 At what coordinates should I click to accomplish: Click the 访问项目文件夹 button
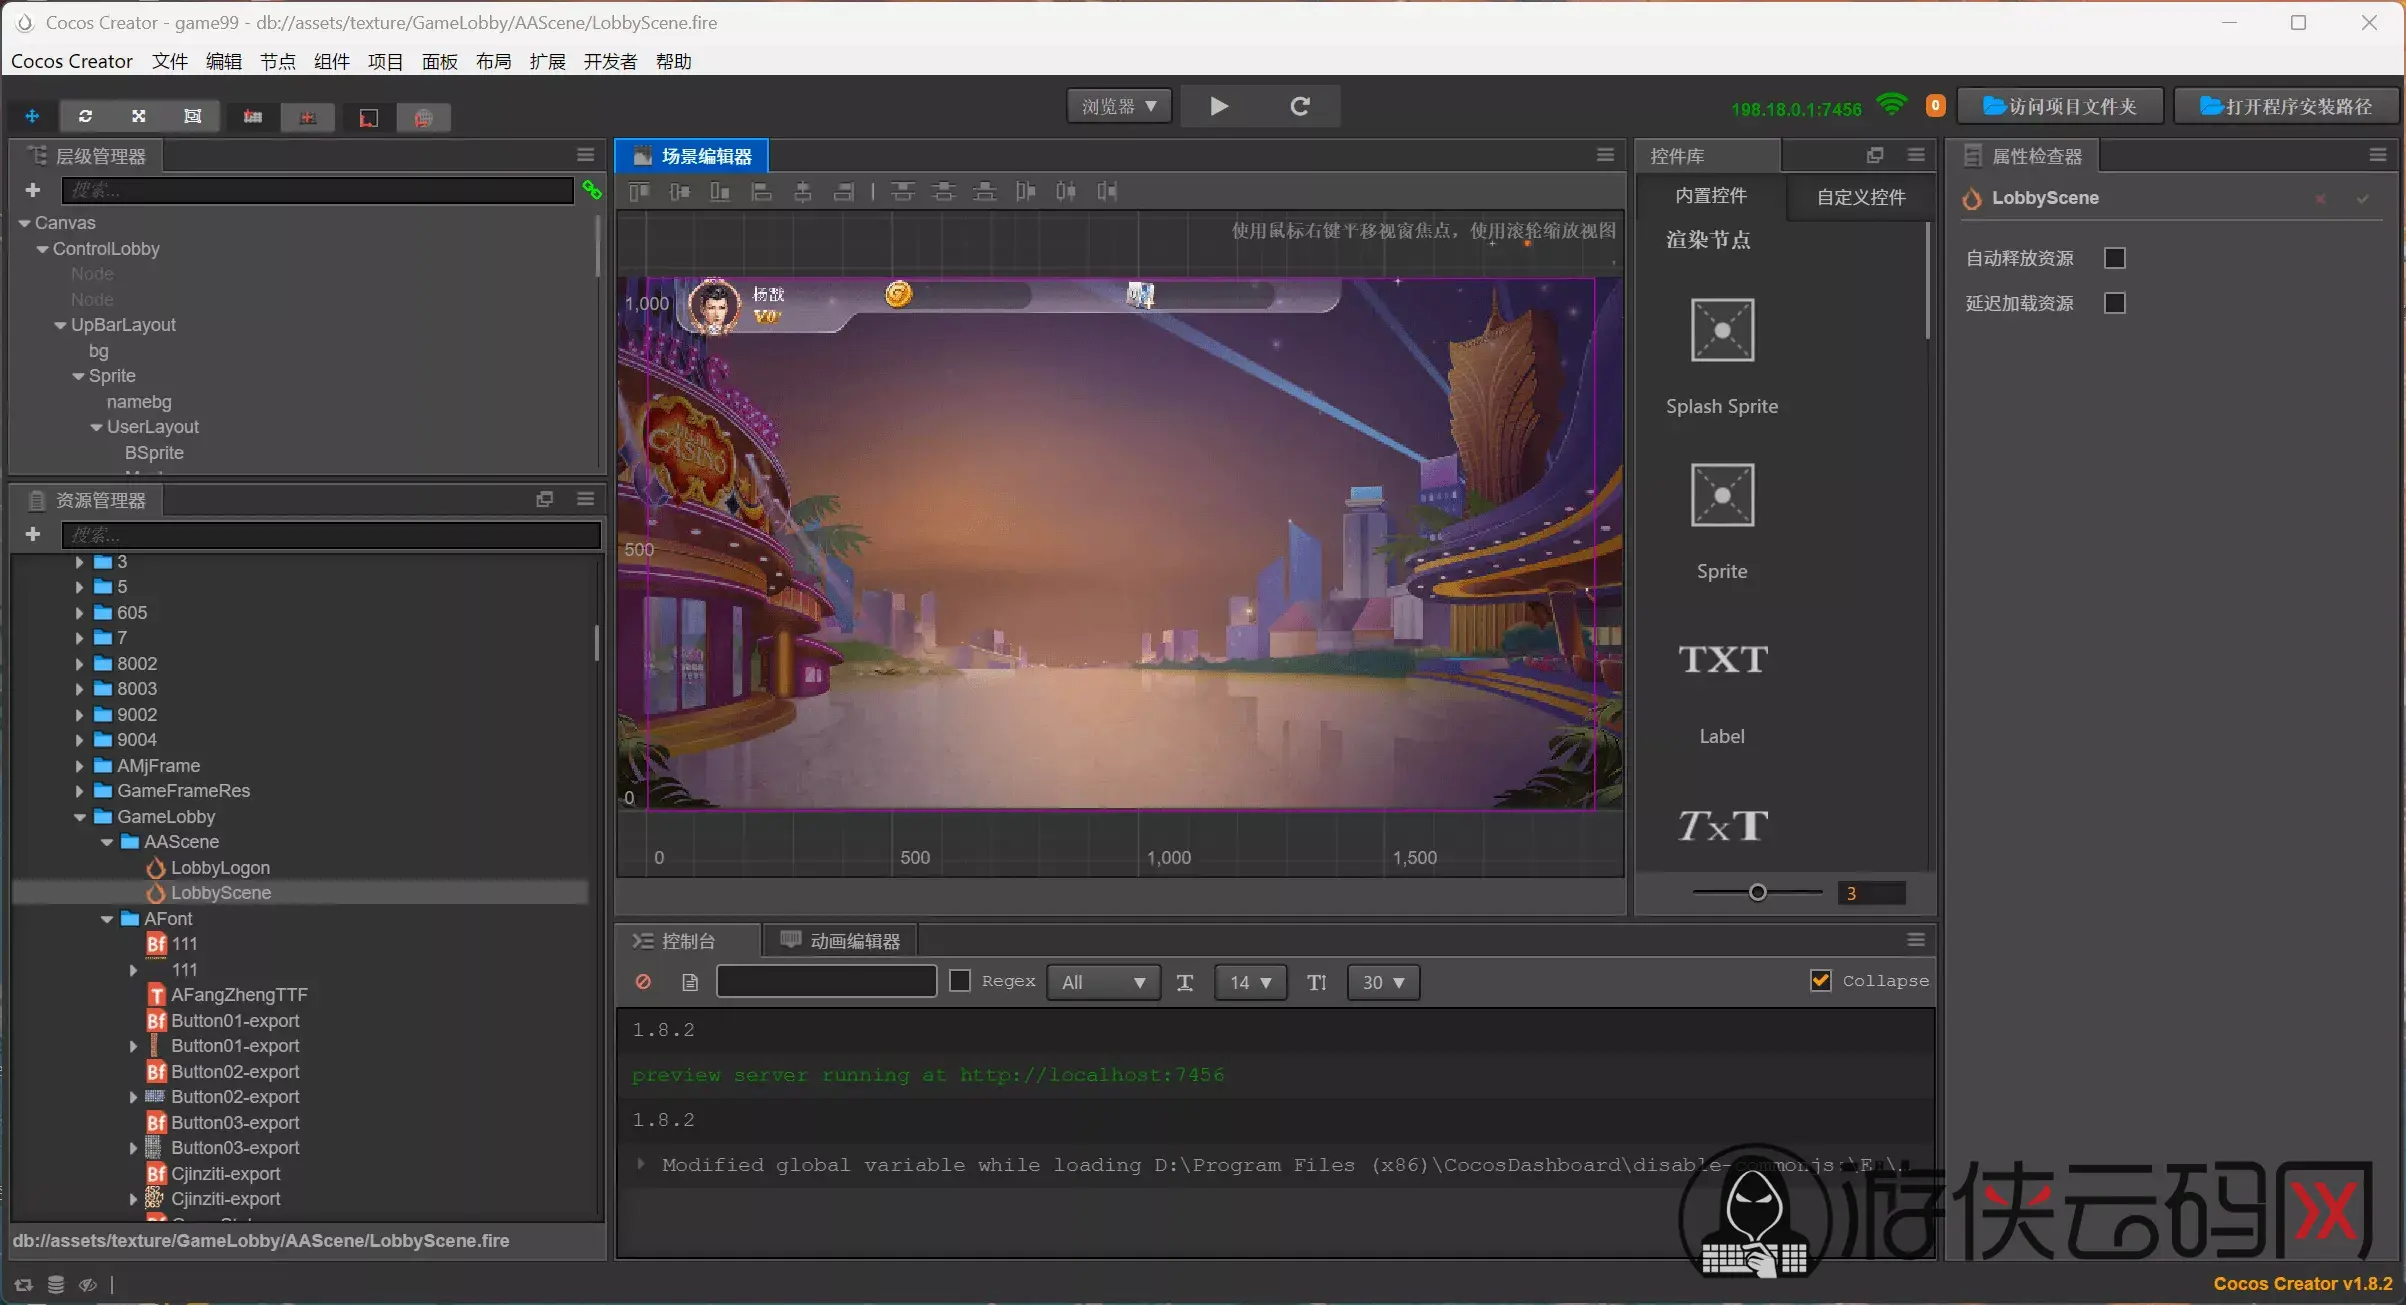[x=2059, y=106]
